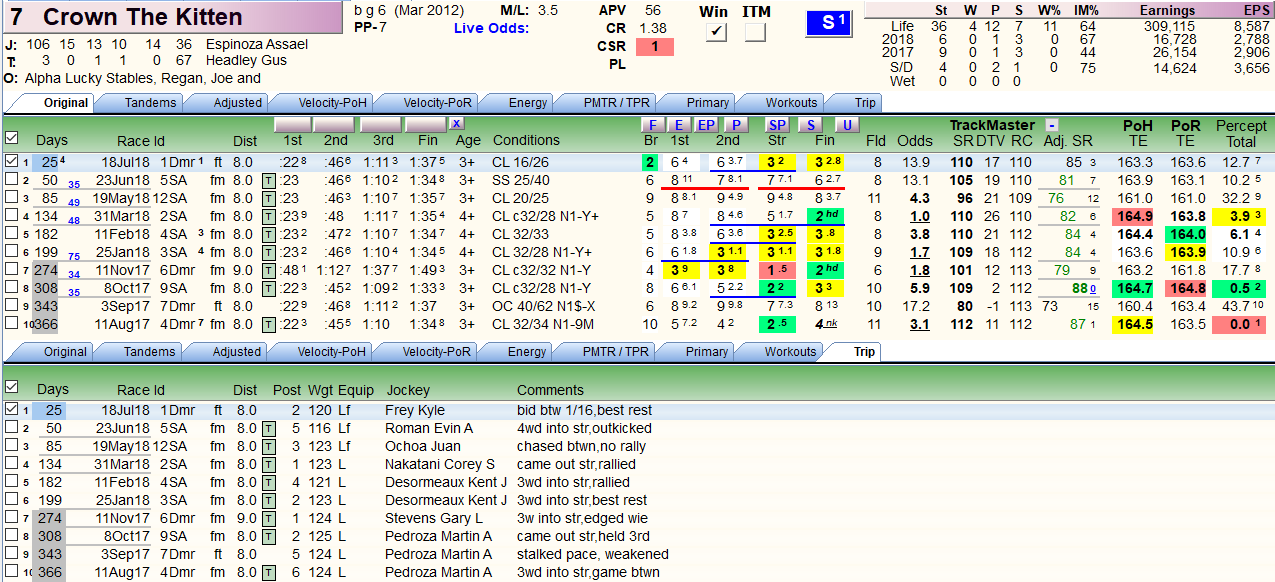
Task: Click the blue 75 link in the Days column
Action: pos(74,257)
